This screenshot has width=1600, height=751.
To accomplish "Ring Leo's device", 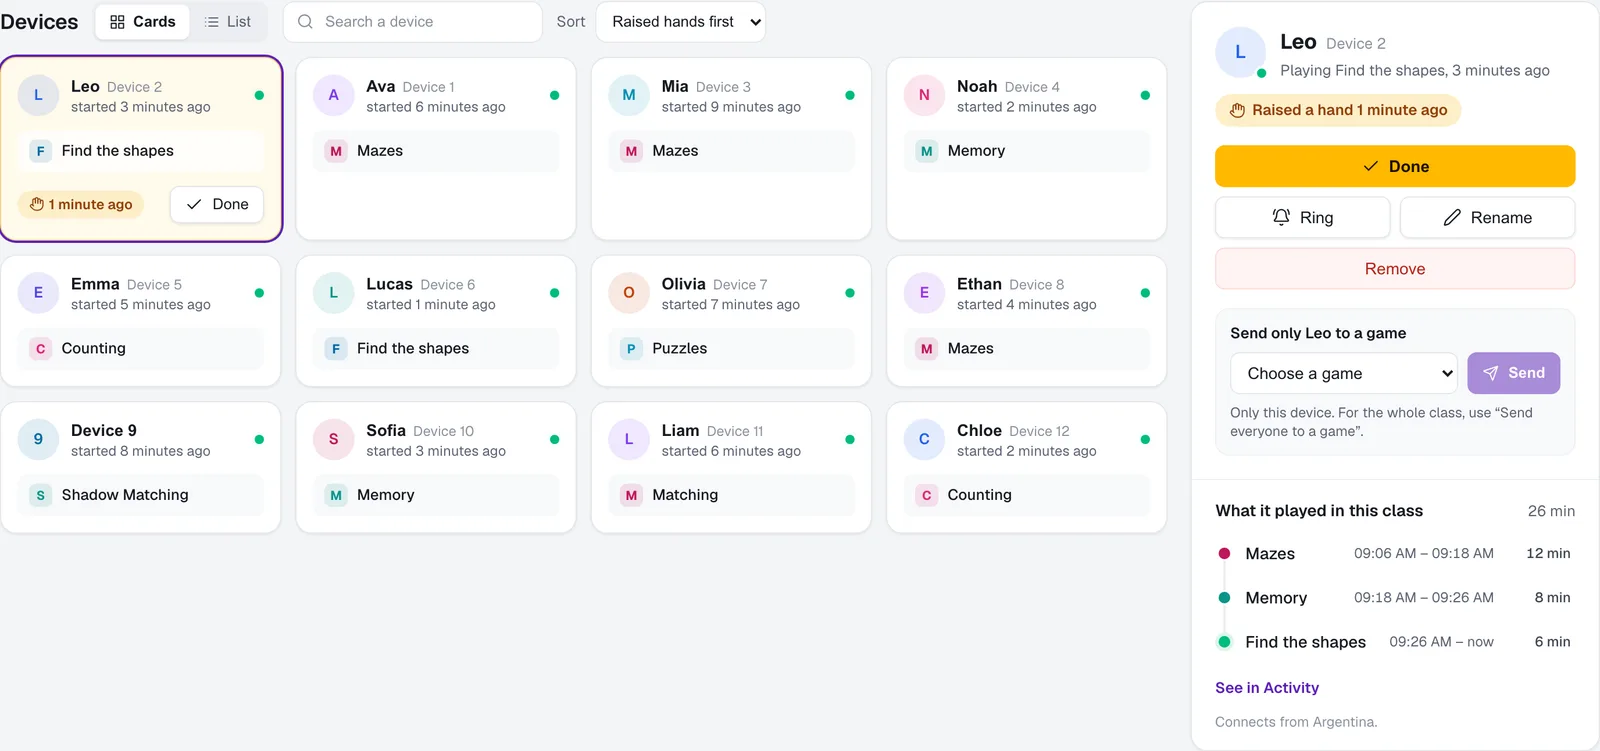I will [1302, 218].
